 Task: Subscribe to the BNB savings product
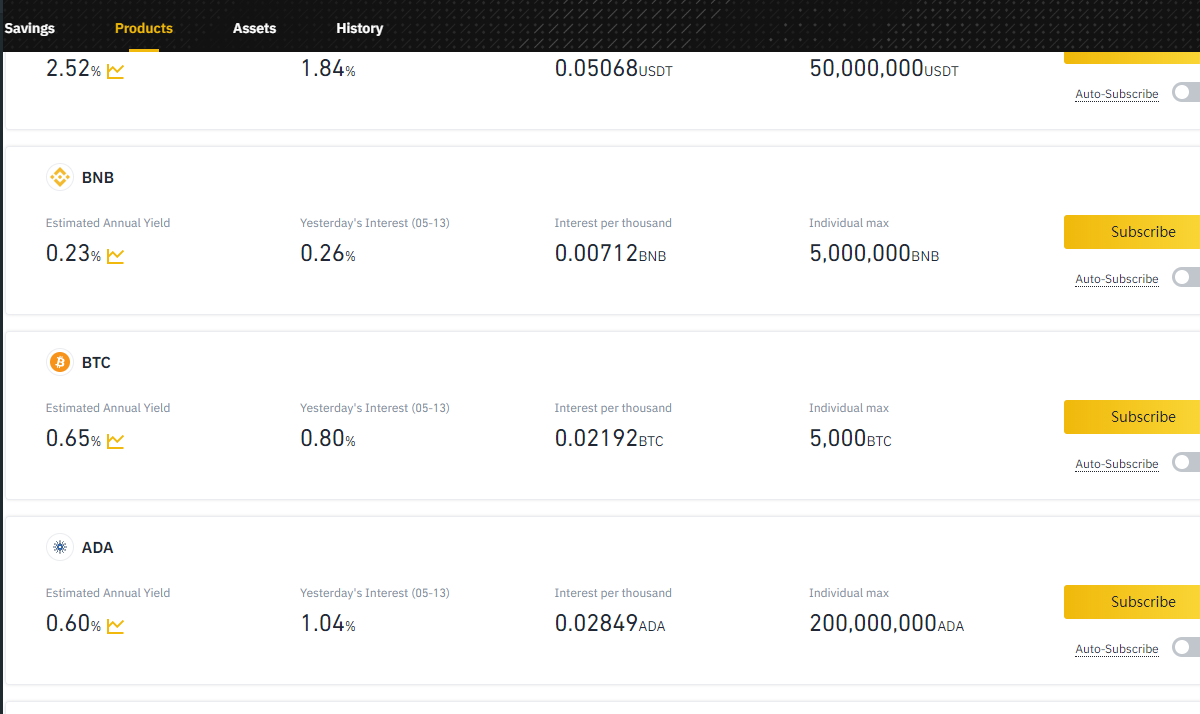[1132, 232]
